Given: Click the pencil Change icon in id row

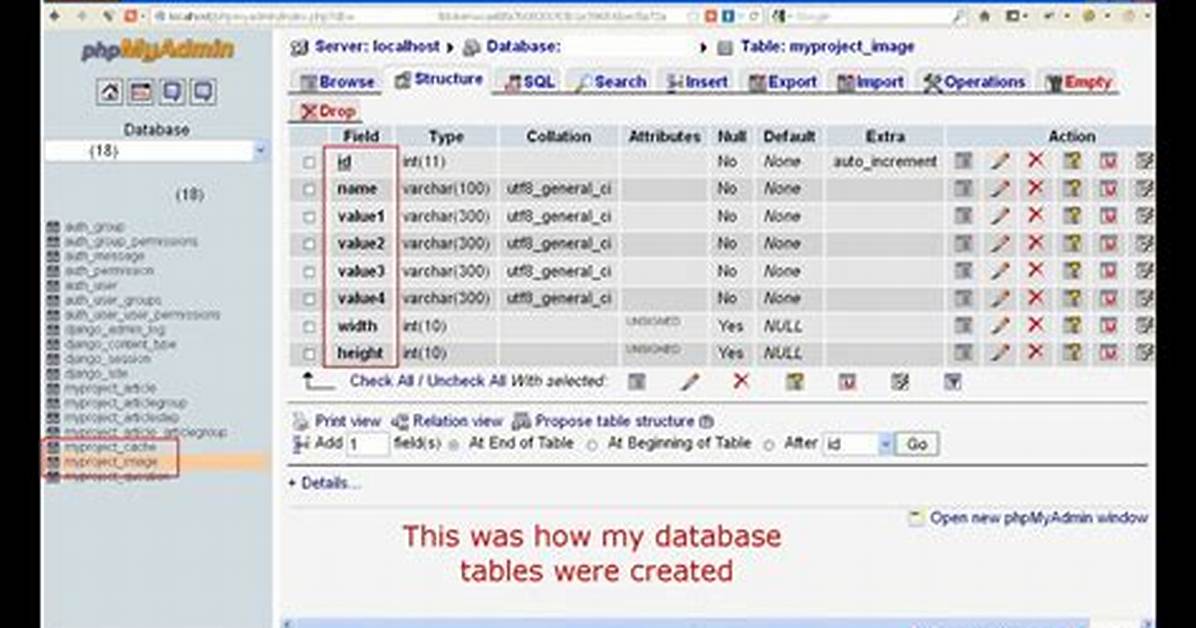Looking at the screenshot, I should [1000, 161].
